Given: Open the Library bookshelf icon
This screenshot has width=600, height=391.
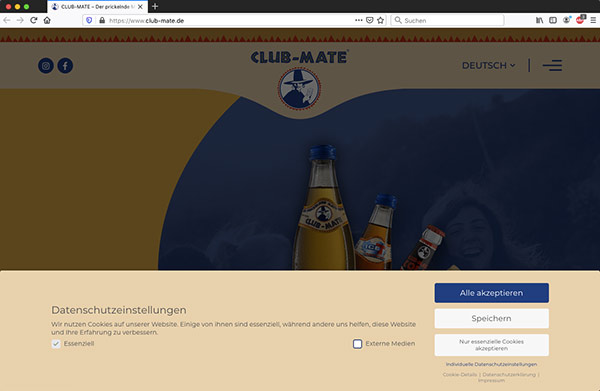Looking at the screenshot, I should (x=540, y=20).
